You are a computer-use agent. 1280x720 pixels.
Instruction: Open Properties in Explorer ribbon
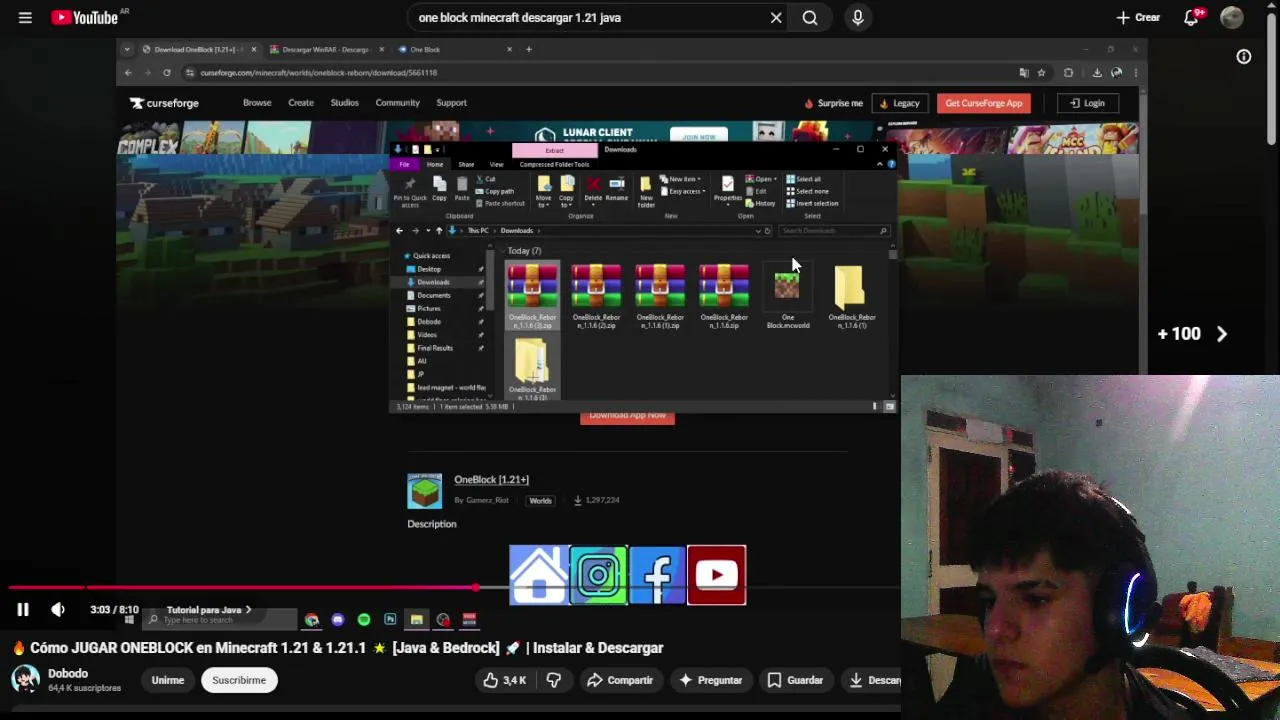[728, 189]
